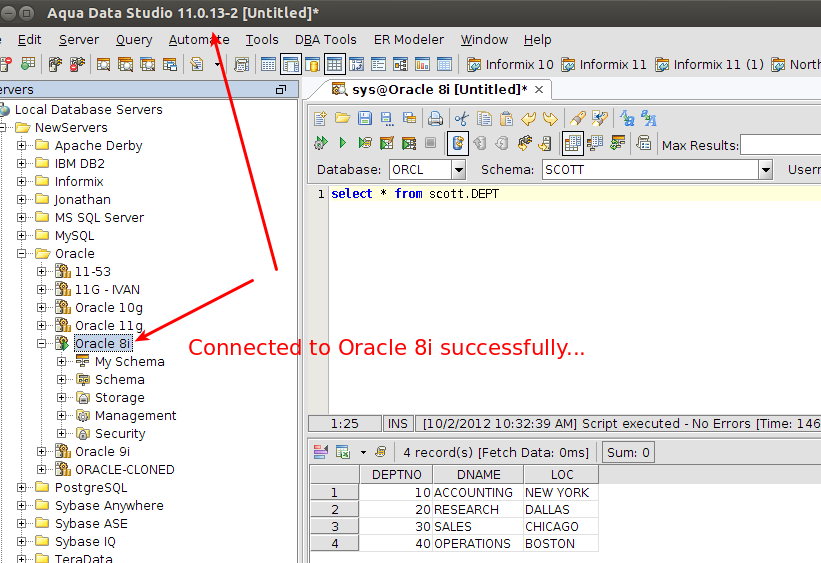821x563 pixels.
Task: Open the dropdown arrow next to the script icon
Action: (x=217, y=65)
